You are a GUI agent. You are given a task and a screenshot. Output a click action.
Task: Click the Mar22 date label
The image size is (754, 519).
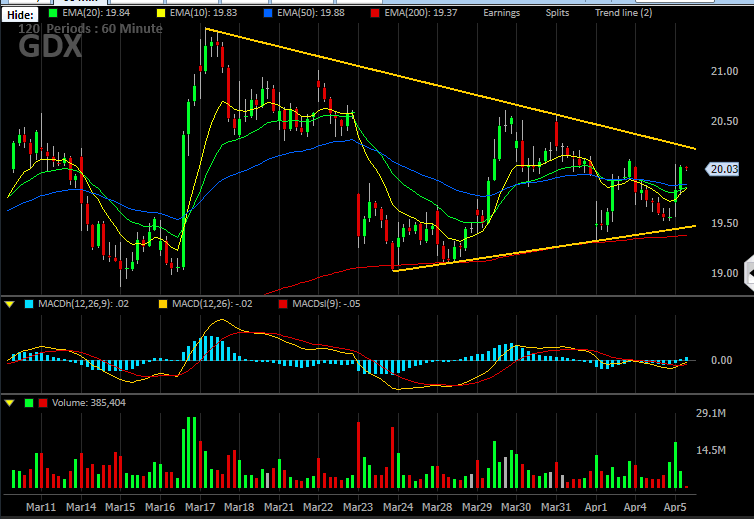coord(318,507)
